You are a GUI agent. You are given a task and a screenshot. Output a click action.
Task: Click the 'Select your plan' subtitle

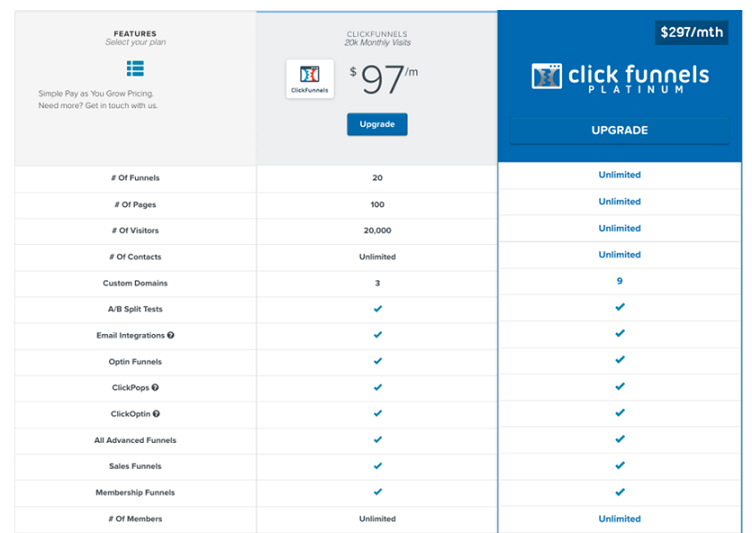[136, 42]
